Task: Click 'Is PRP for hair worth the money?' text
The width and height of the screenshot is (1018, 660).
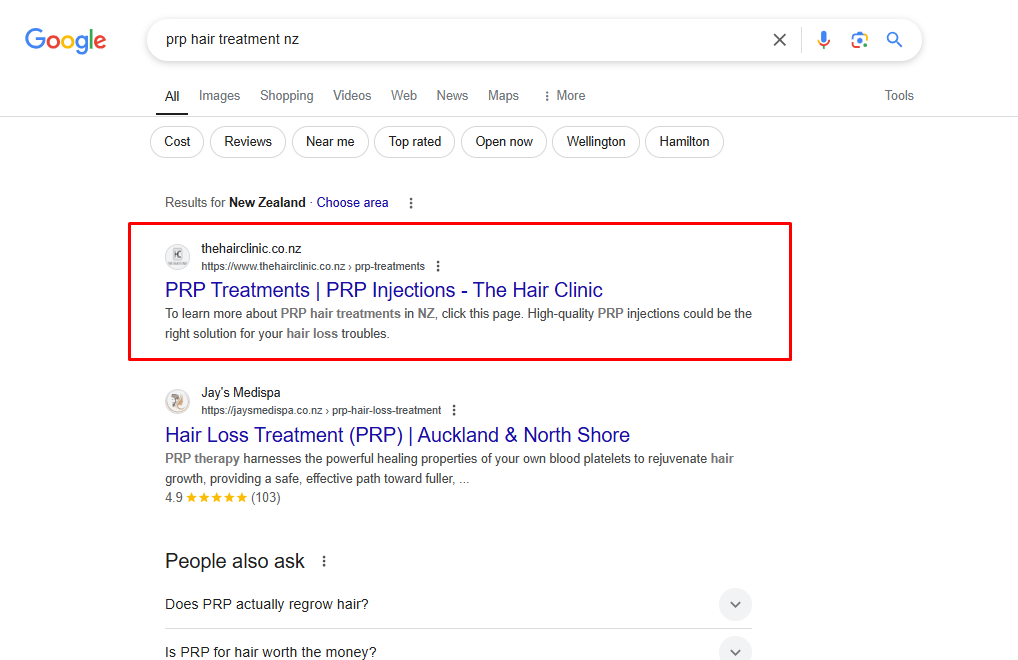Action: pos(271,652)
